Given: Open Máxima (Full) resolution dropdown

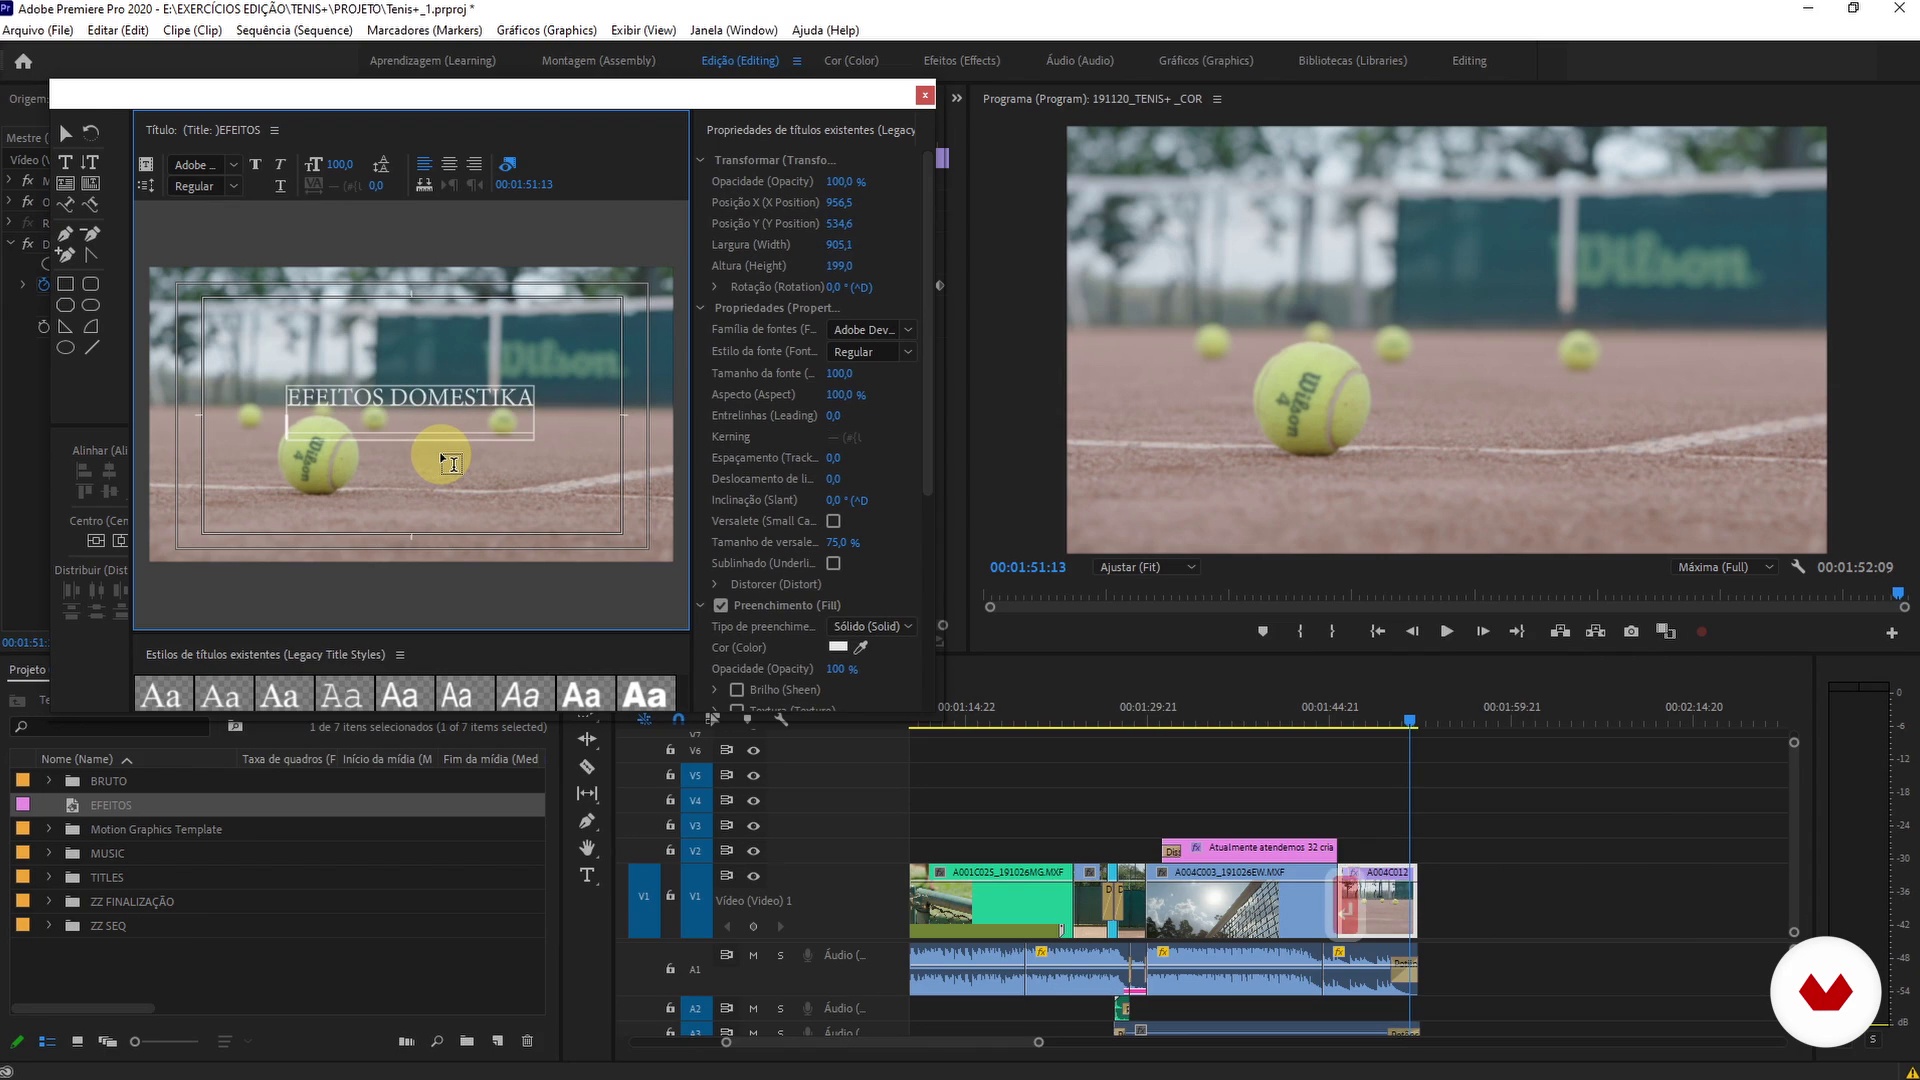Looking at the screenshot, I should [x=1724, y=567].
